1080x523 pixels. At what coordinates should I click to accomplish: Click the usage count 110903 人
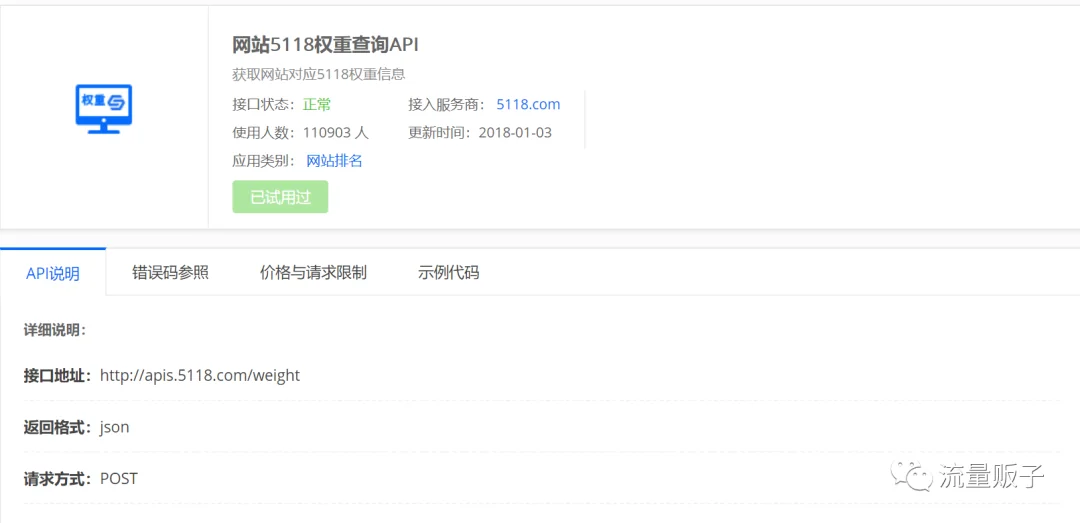click(x=336, y=133)
